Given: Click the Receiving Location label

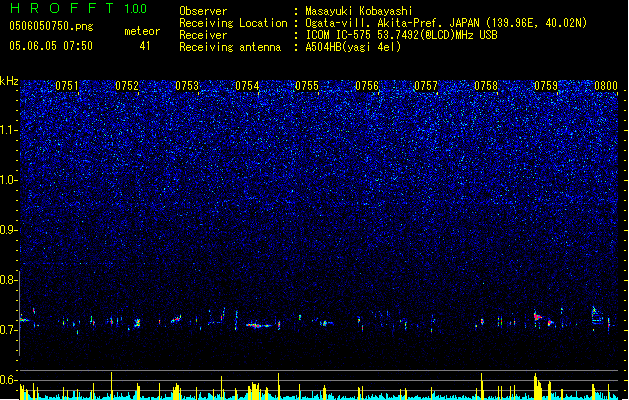Looking at the screenshot, I should (x=233, y=23).
